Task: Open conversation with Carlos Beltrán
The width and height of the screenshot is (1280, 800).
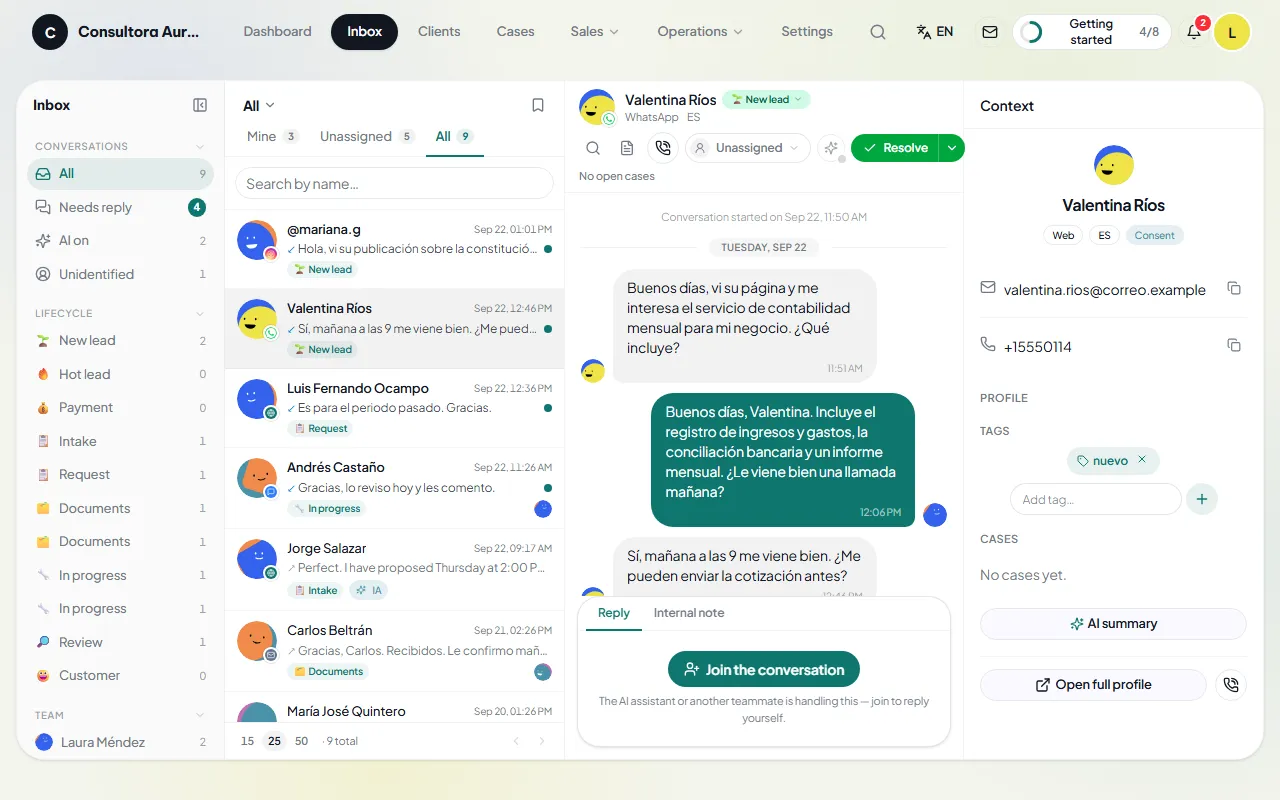Action: click(394, 651)
